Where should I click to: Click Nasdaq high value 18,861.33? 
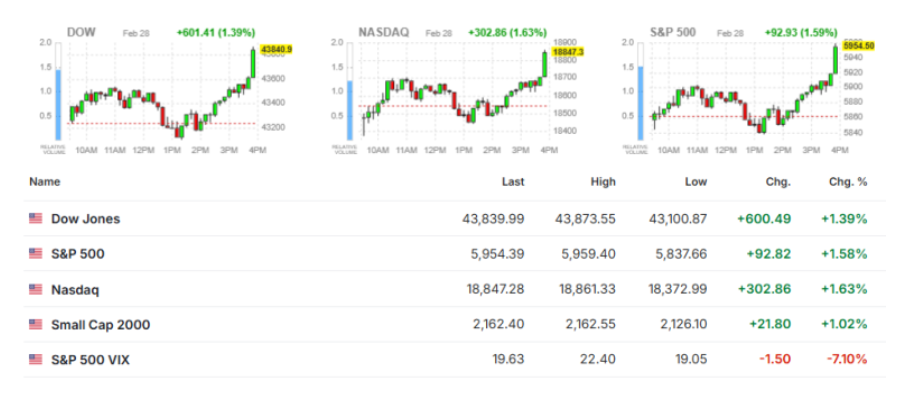point(585,290)
